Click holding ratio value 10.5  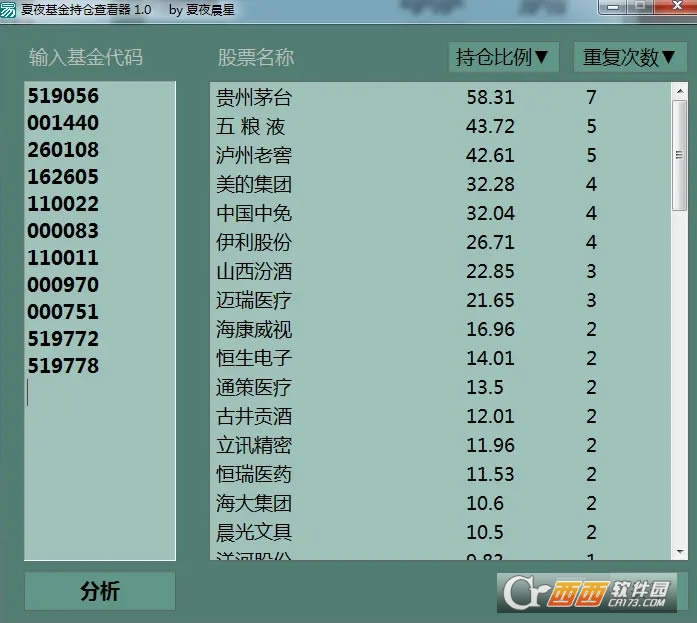click(485, 532)
